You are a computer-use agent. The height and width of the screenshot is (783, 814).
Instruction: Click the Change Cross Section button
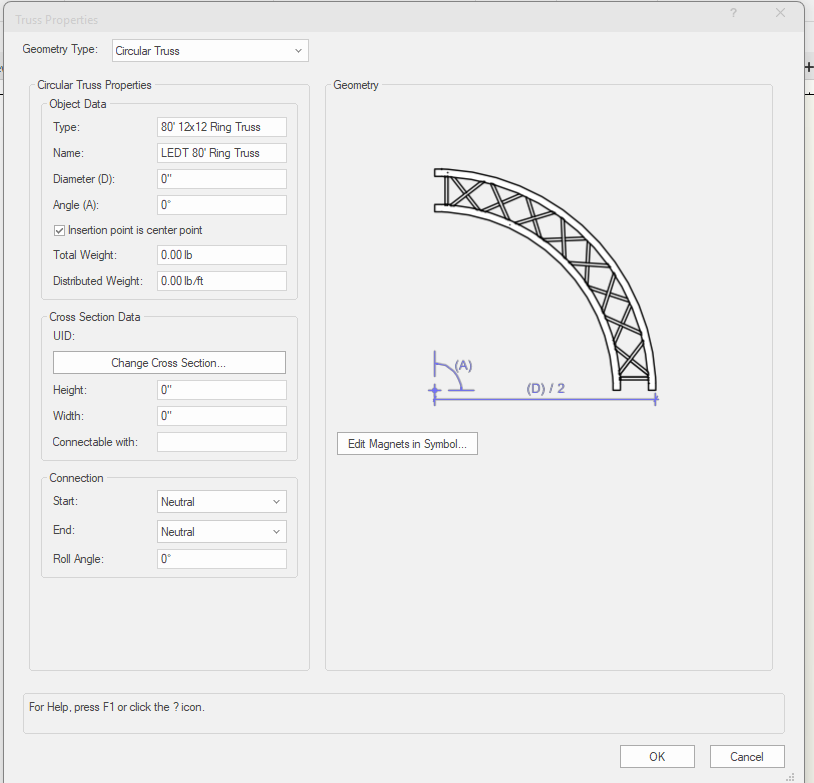(x=169, y=363)
